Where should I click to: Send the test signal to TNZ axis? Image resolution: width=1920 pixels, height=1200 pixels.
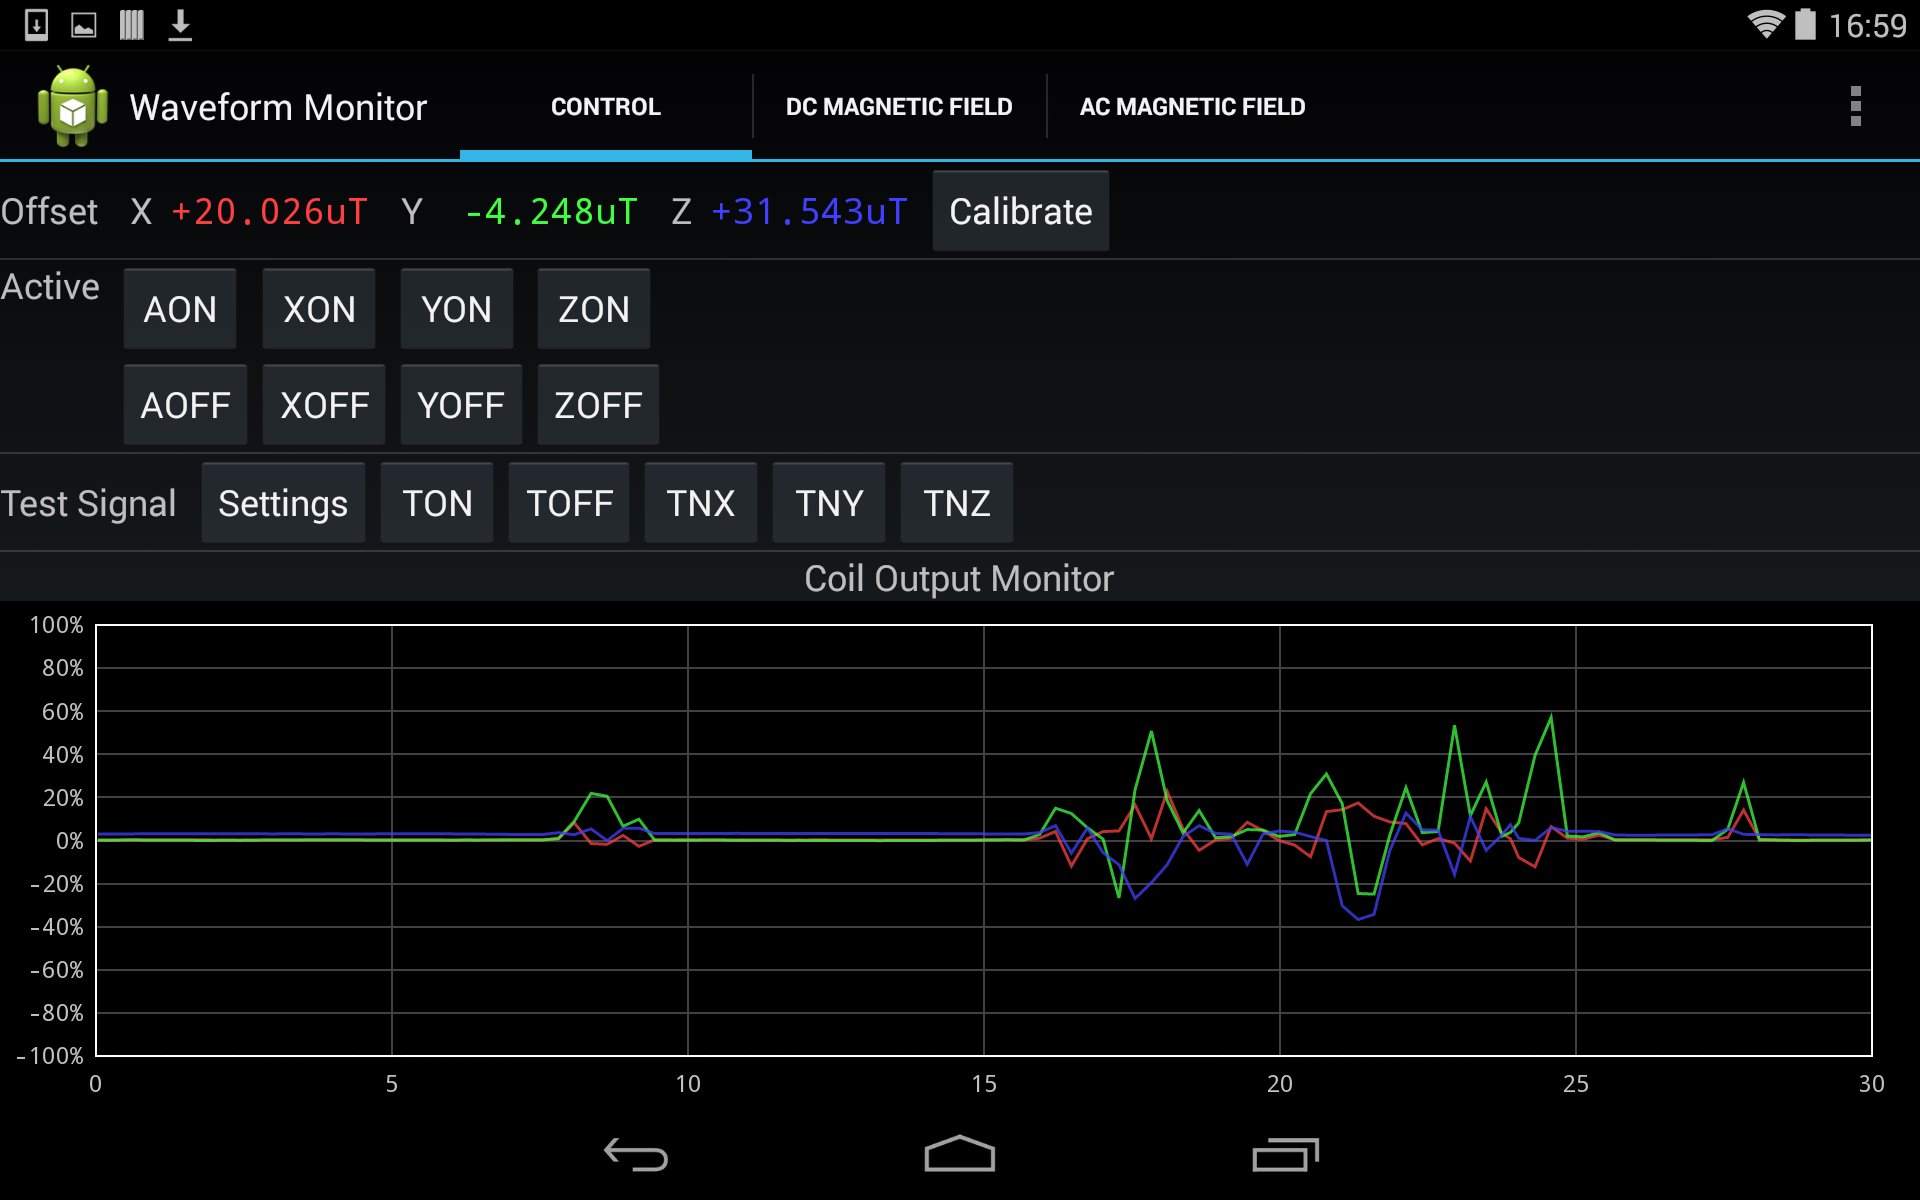point(956,502)
